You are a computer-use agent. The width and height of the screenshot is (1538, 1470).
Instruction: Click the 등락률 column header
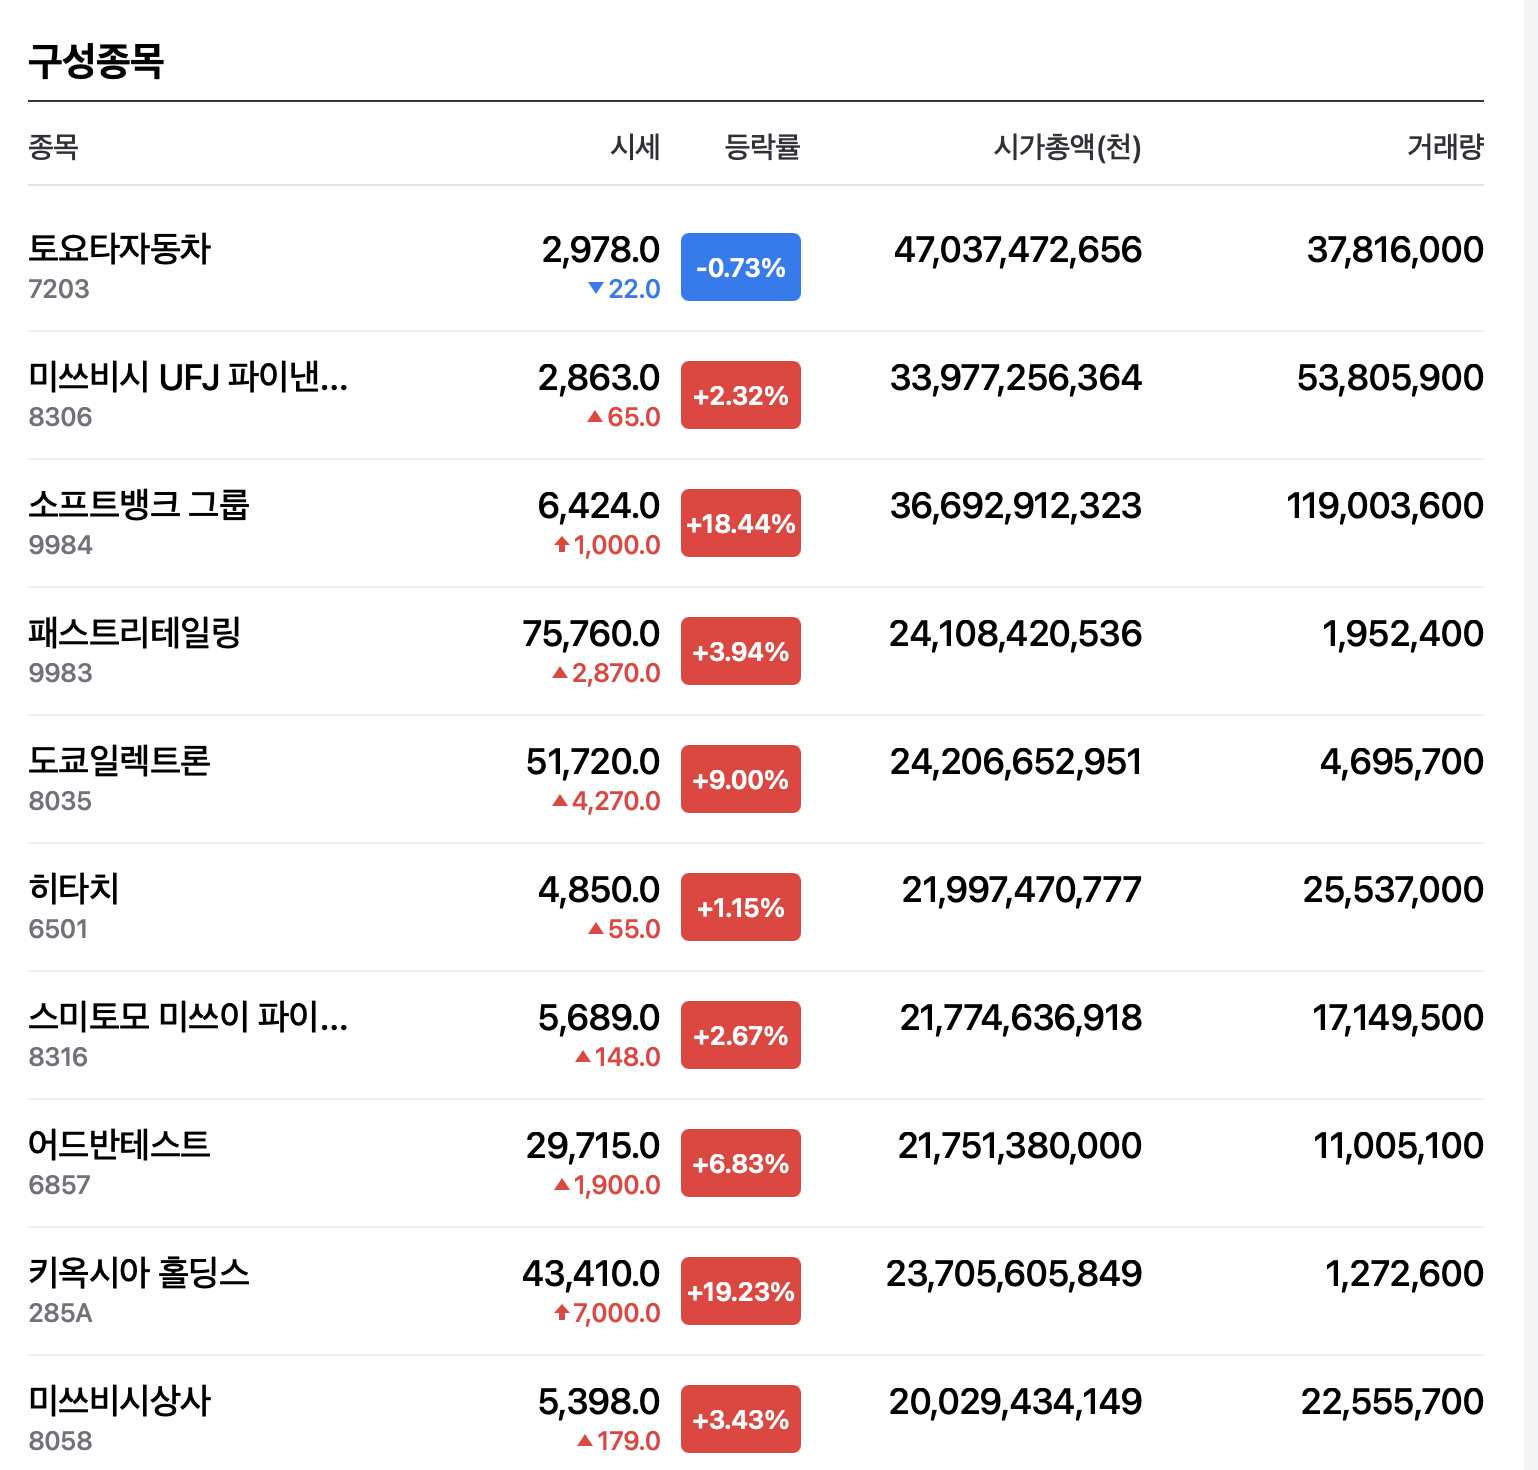pos(762,147)
